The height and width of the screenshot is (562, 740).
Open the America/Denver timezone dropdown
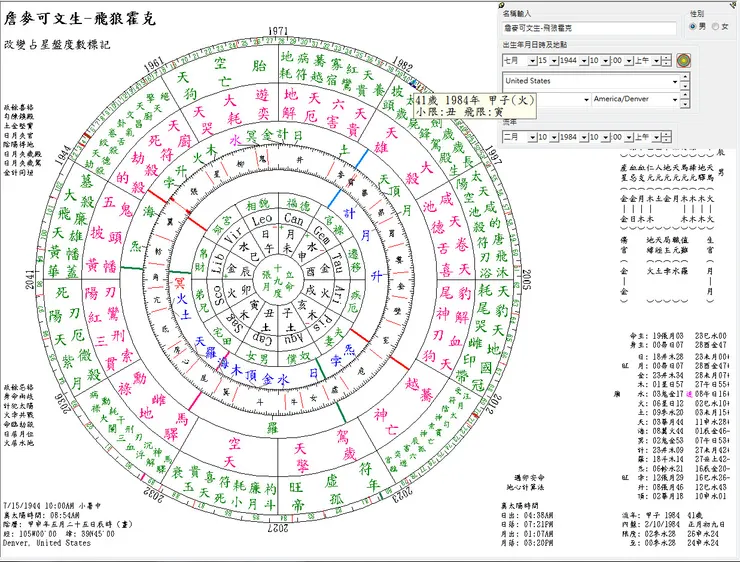(x=675, y=100)
